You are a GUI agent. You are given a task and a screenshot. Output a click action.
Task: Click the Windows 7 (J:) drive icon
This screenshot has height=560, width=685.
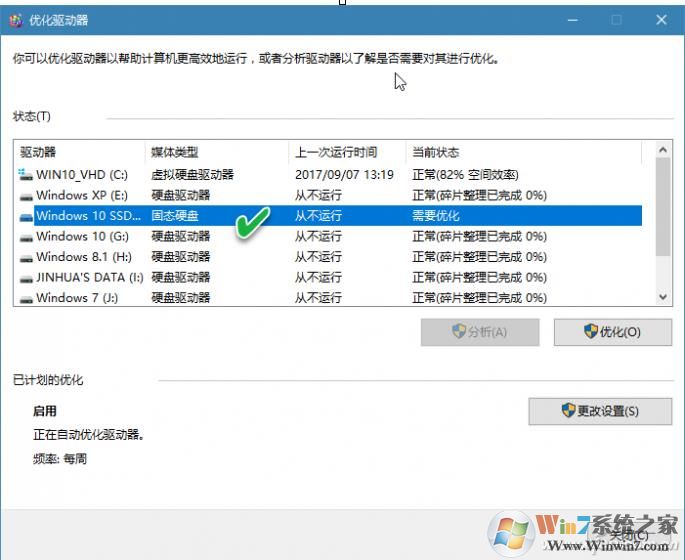(25, 298)
